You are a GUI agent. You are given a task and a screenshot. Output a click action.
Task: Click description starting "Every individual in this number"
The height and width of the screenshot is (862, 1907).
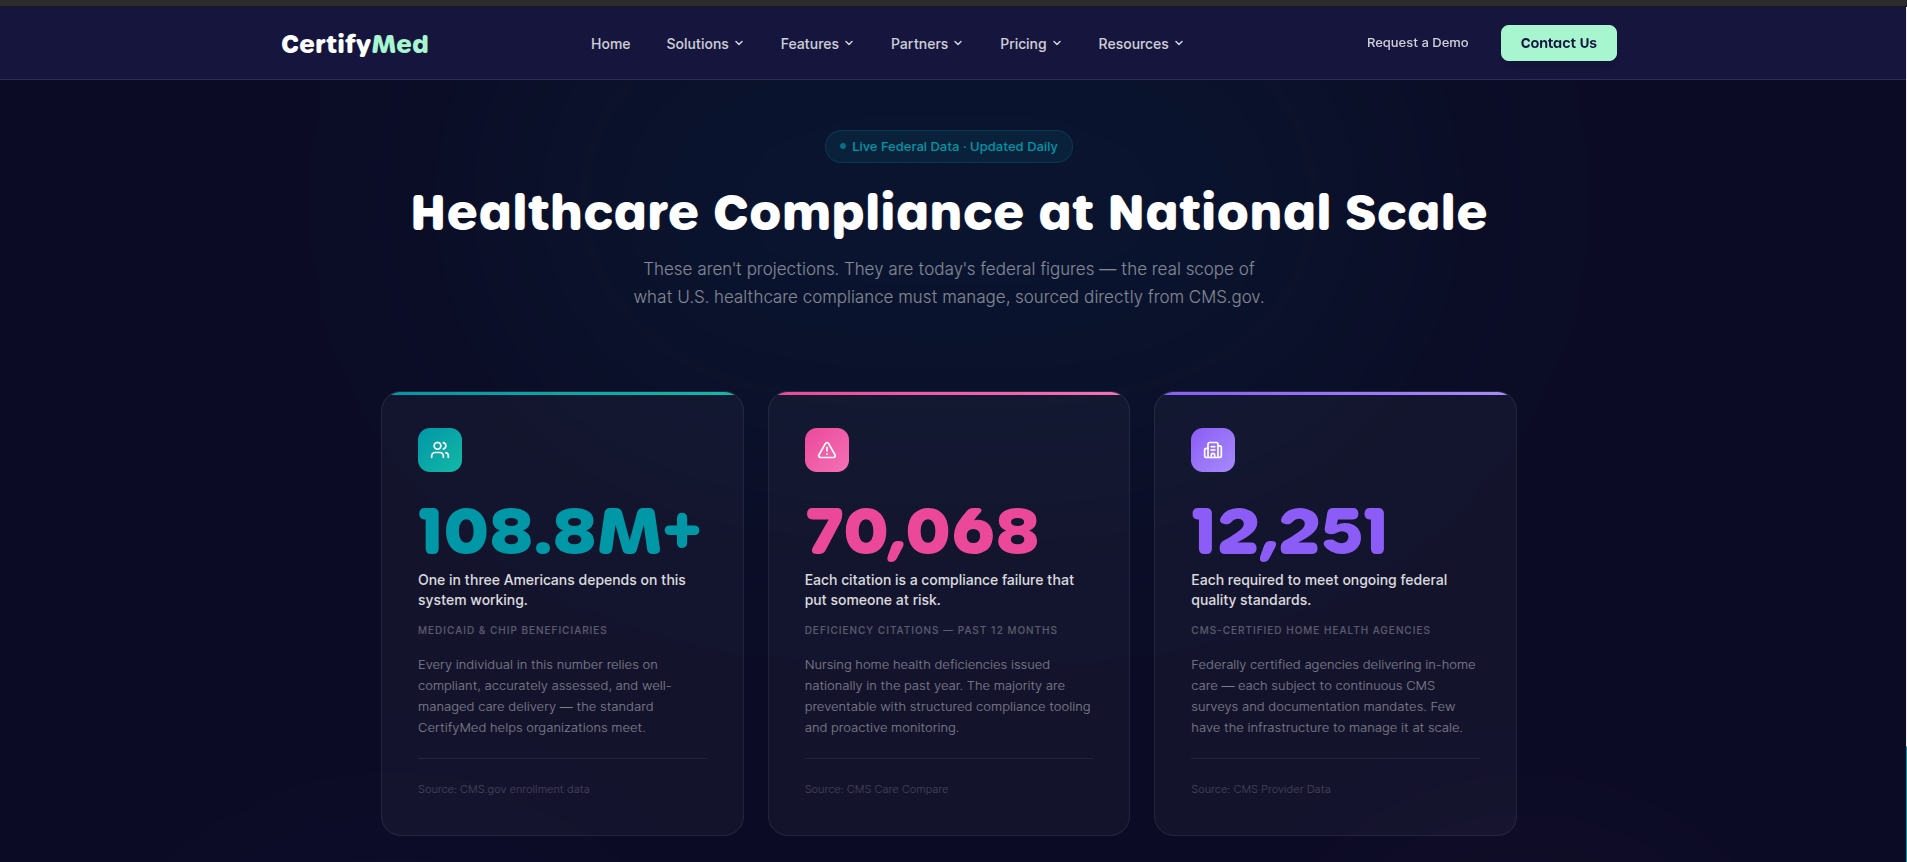(x=545, y=696)
